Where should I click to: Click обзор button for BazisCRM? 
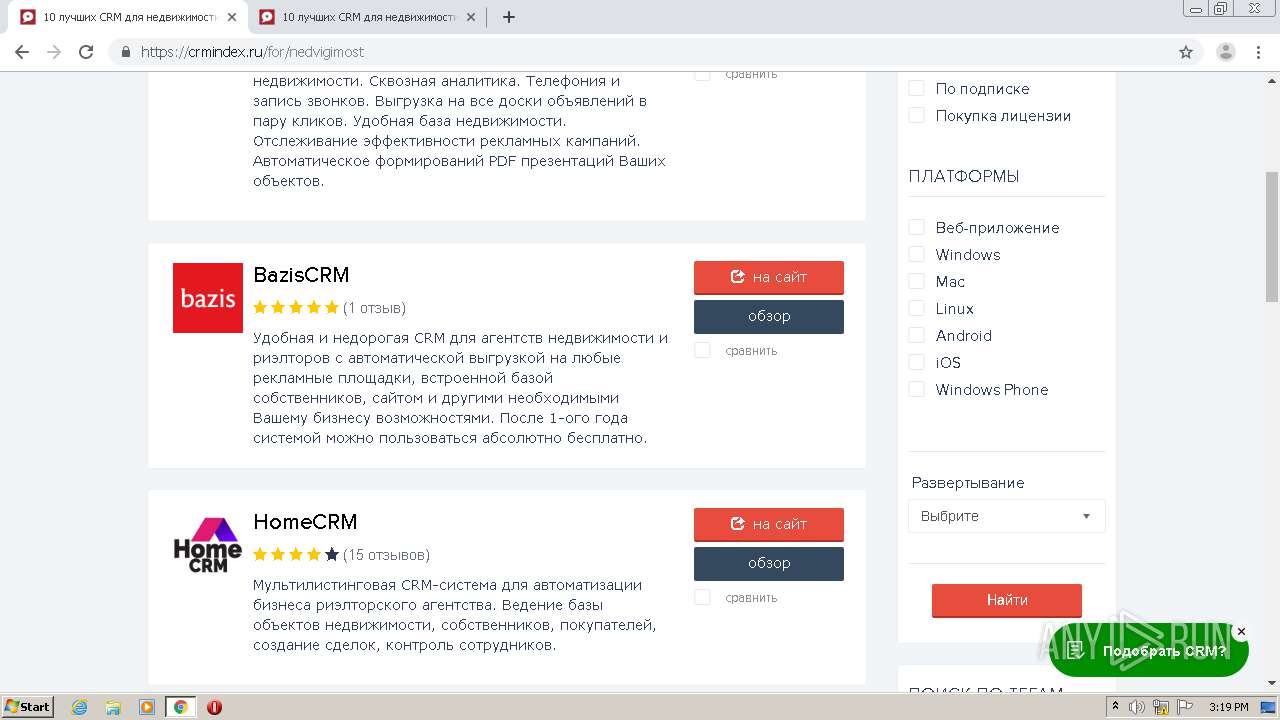(x=769, y=316)
